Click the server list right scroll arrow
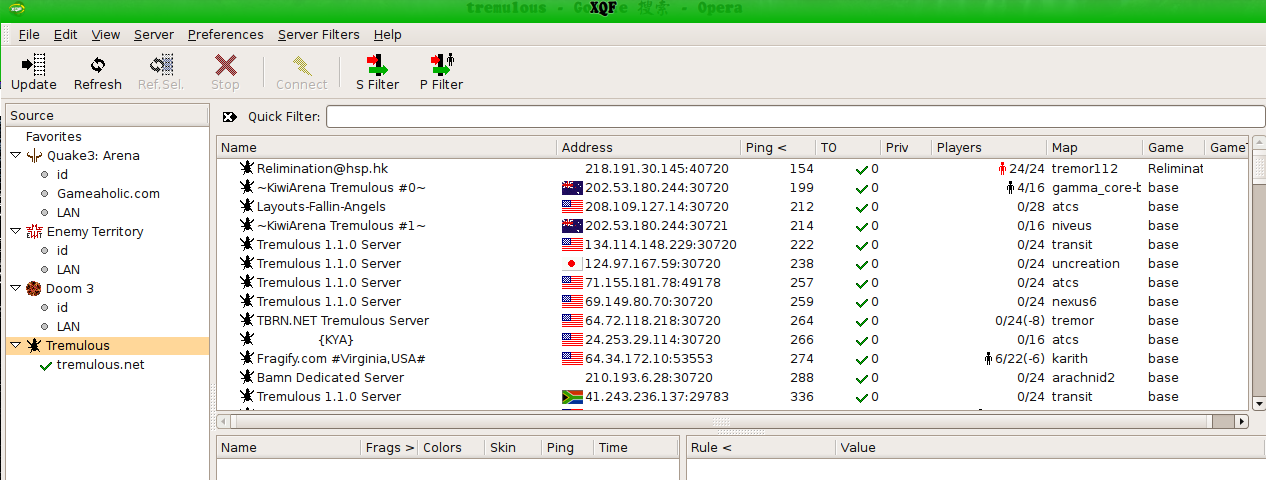1266x480 pixels. point(1242,422)
